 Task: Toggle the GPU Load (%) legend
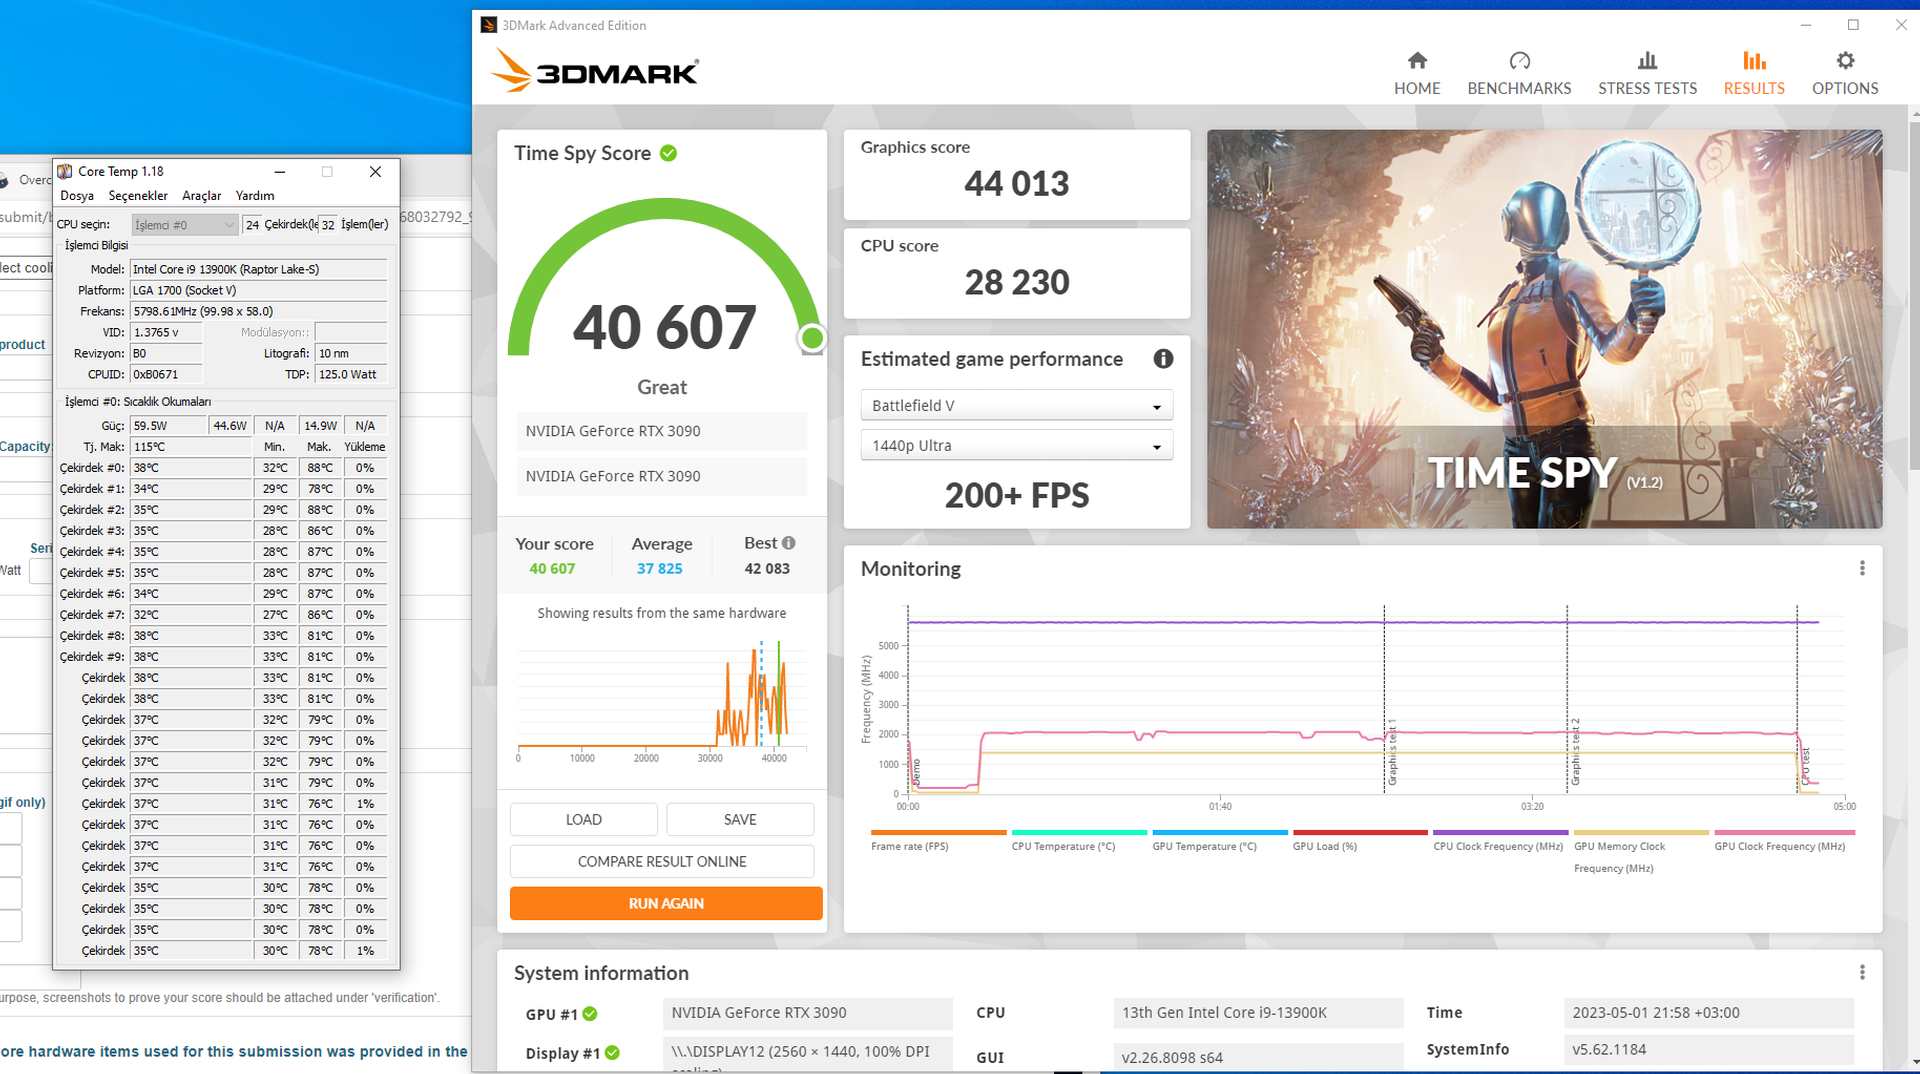1360,841
